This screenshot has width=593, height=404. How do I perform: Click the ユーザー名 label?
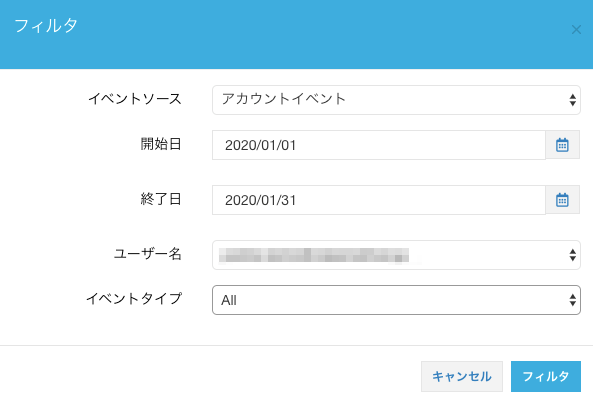pos(148,254)
